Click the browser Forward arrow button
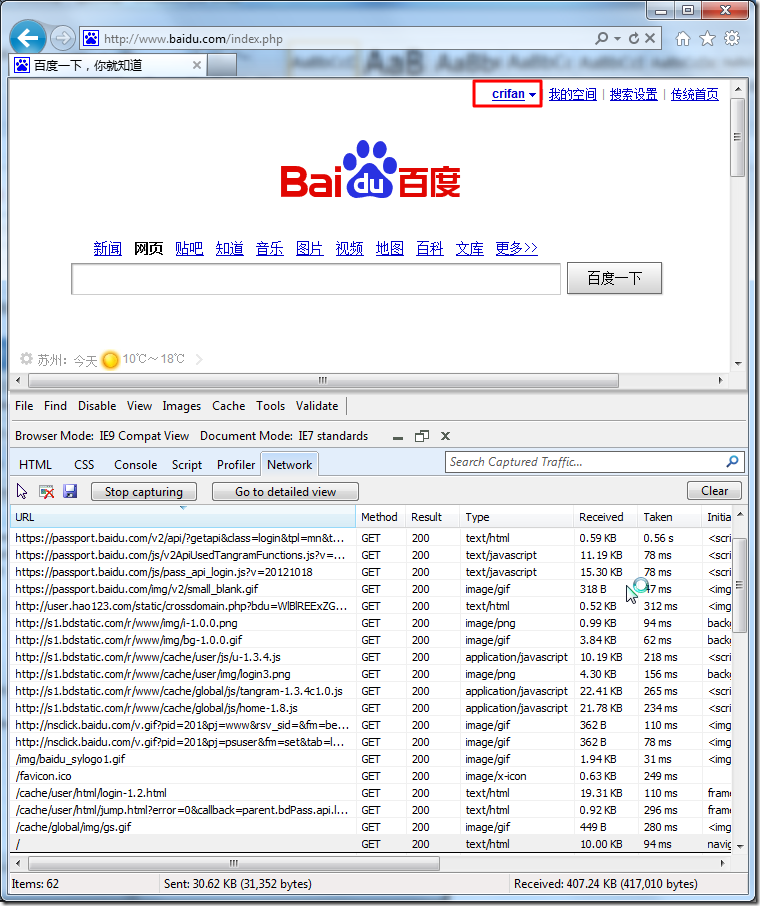Image resolution: width=760 pixels, height=906 pixels. 62,39
